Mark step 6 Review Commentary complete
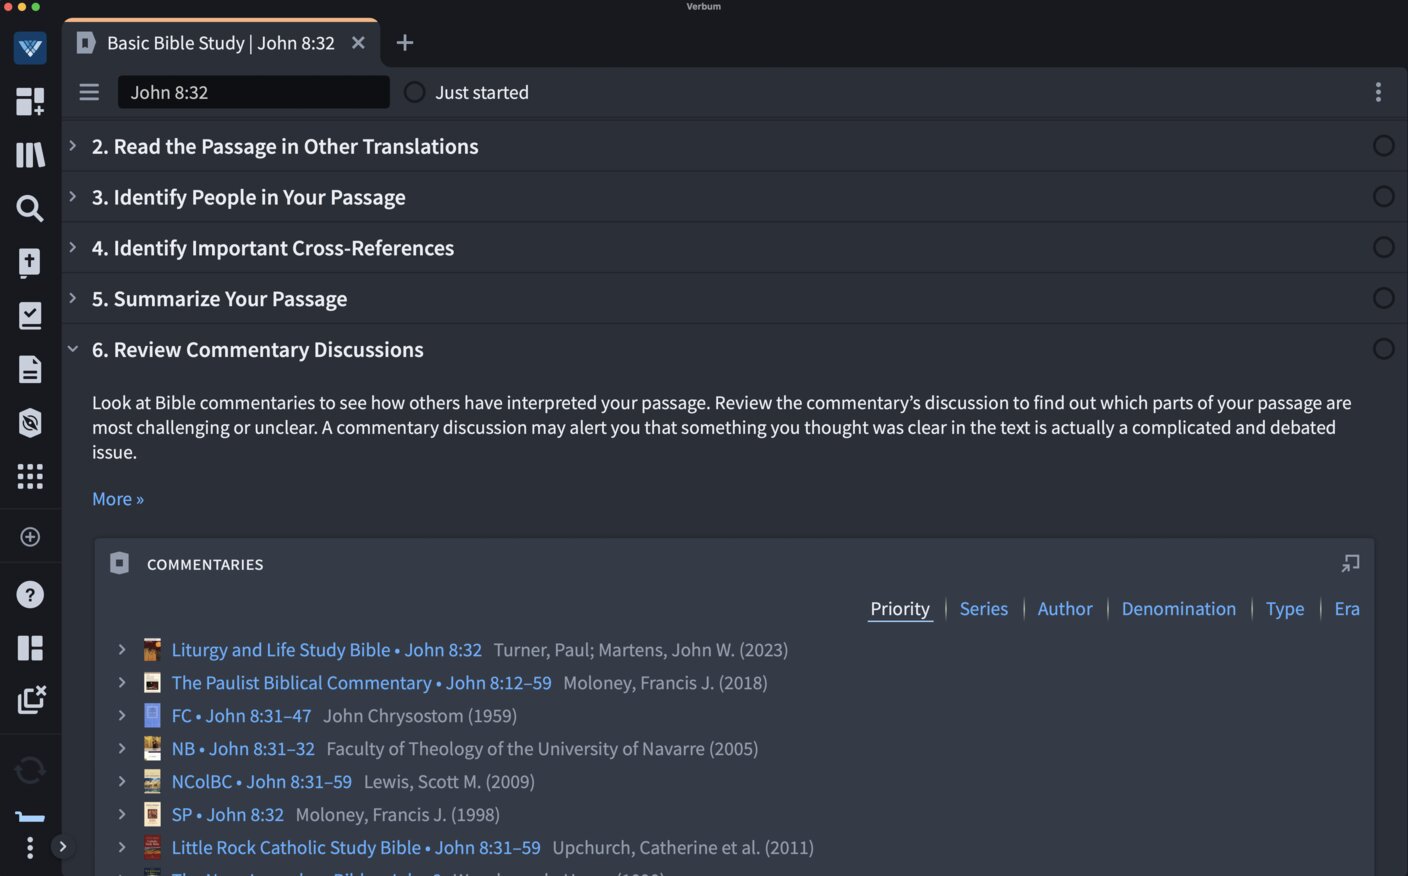This screenshot has width=1408, height=876. [1383, 349]
